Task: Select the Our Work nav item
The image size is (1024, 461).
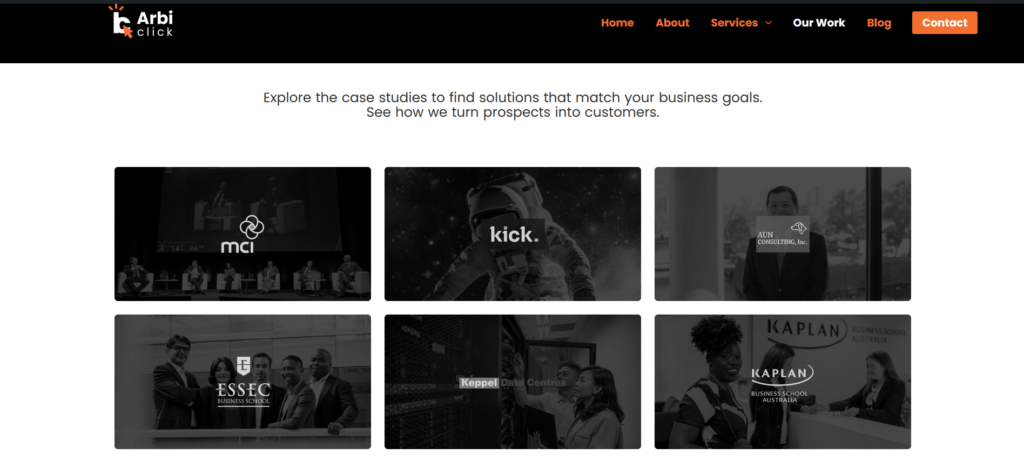Action: [819, 23]
